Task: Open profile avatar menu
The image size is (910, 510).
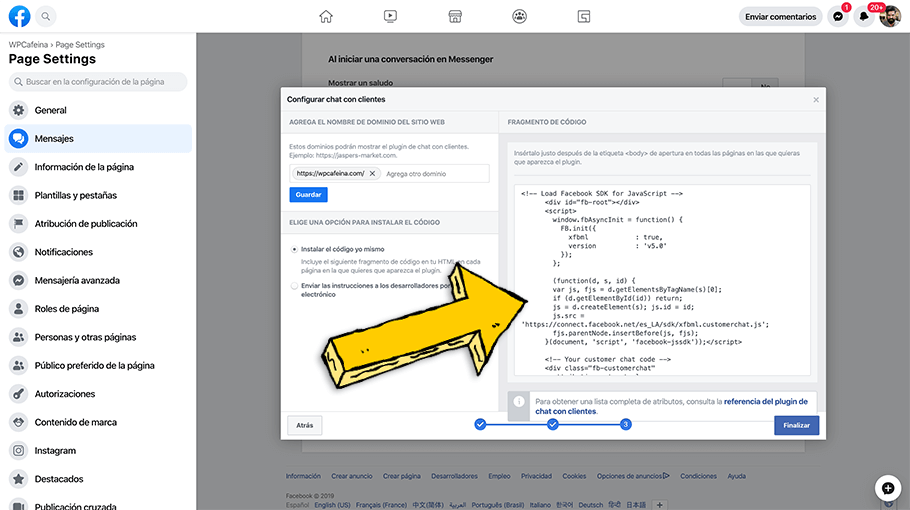Action: coord(890,16)
